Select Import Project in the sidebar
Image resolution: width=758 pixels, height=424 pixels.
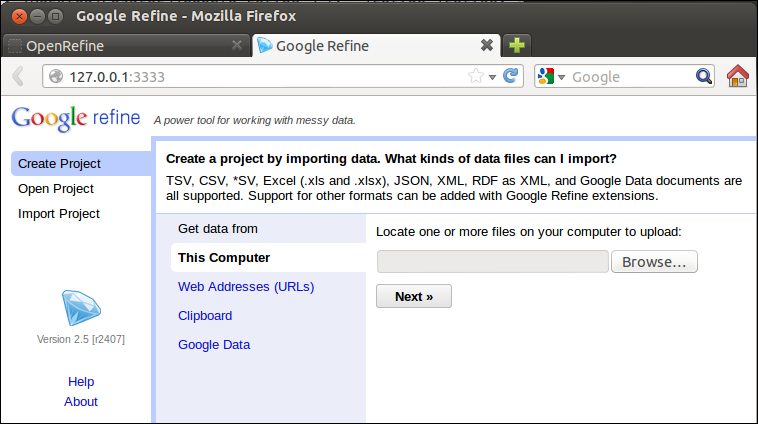[58, 214]
